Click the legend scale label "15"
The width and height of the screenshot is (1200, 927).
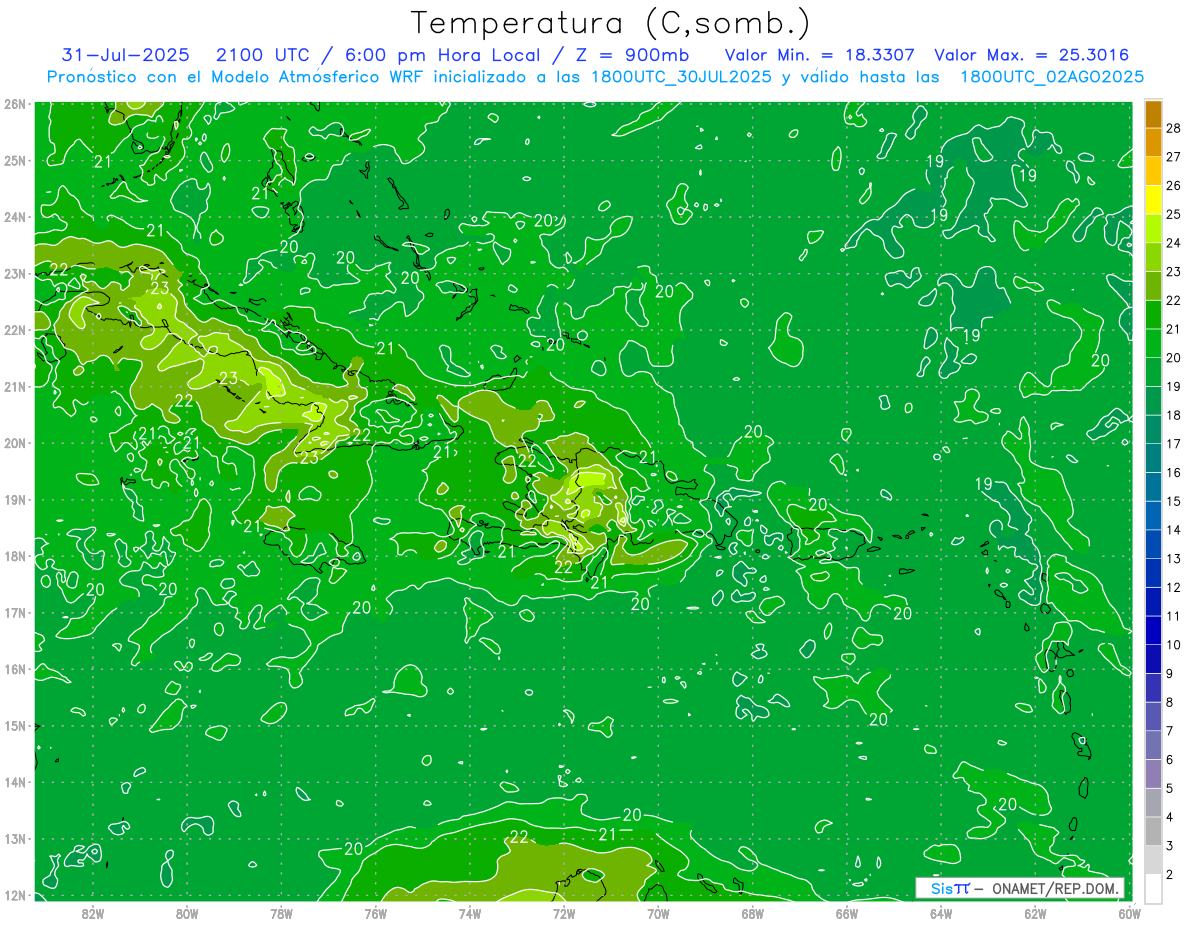click(x=1174, y=502)
